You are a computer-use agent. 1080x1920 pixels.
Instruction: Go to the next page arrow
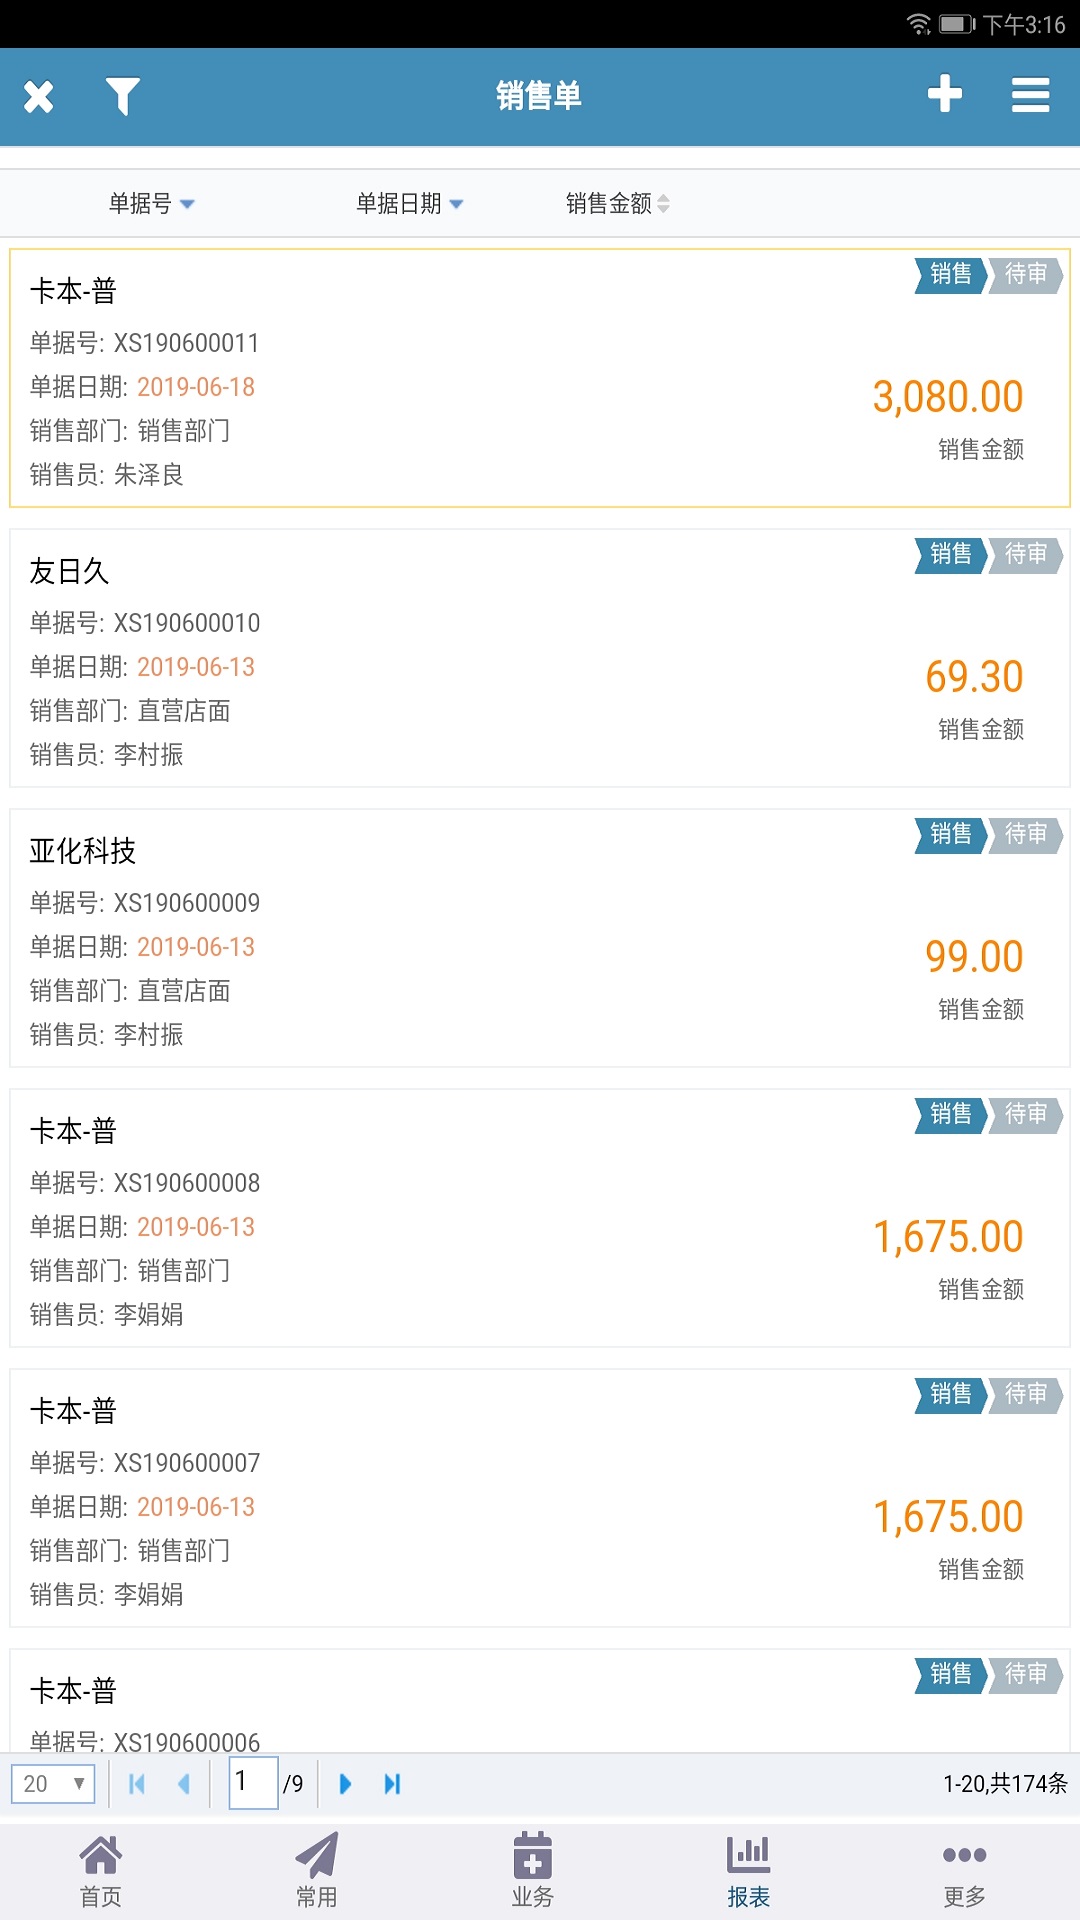coord(345,1783)
